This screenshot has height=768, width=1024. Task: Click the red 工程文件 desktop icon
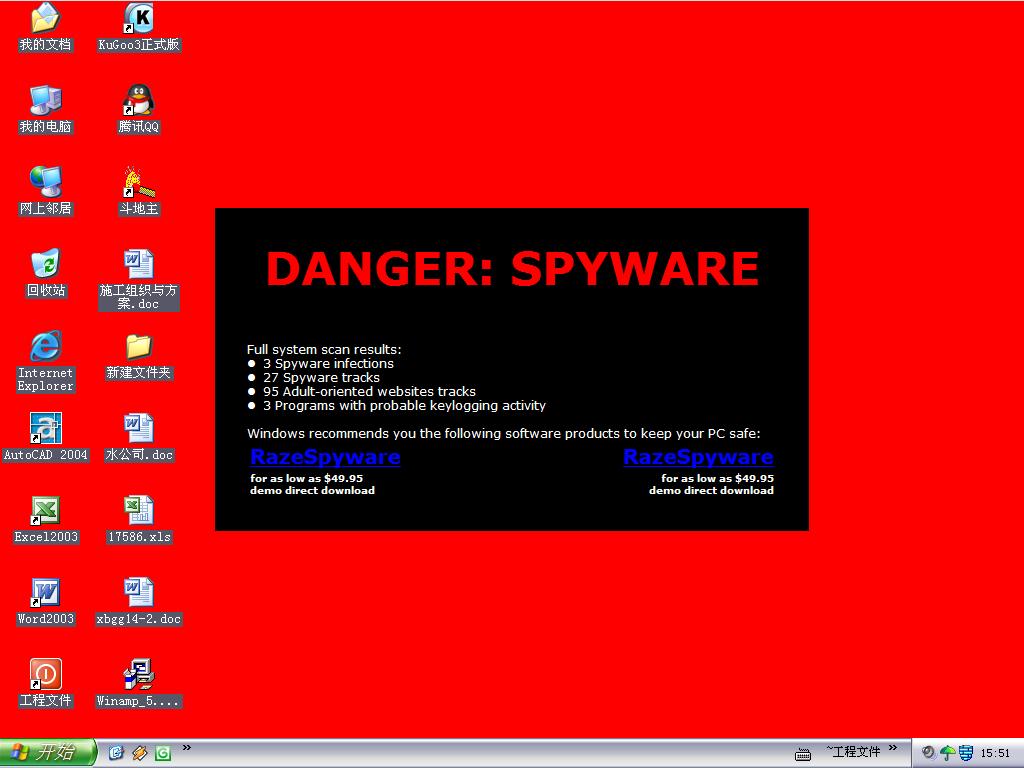pos(45,675)
